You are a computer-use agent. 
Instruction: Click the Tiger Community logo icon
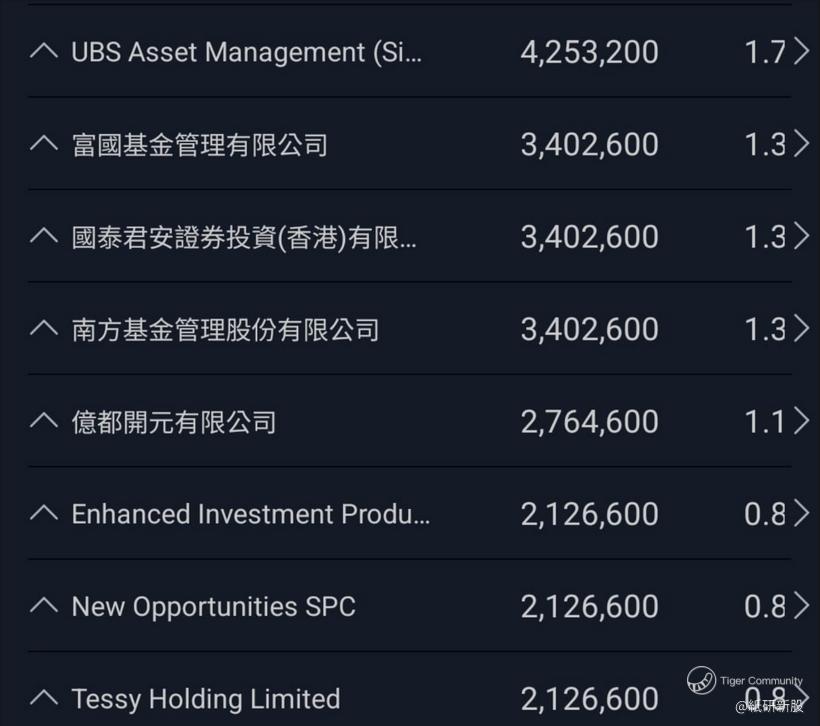click(701, 680)
